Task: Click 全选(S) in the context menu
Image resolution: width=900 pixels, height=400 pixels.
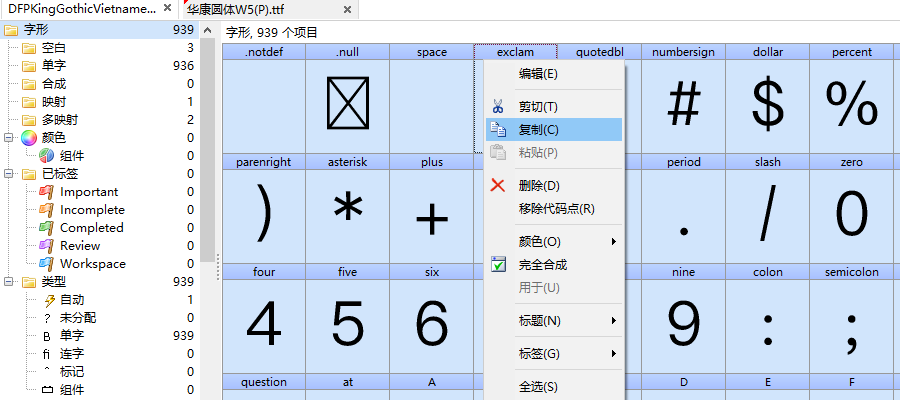Action: pos(538,387)
